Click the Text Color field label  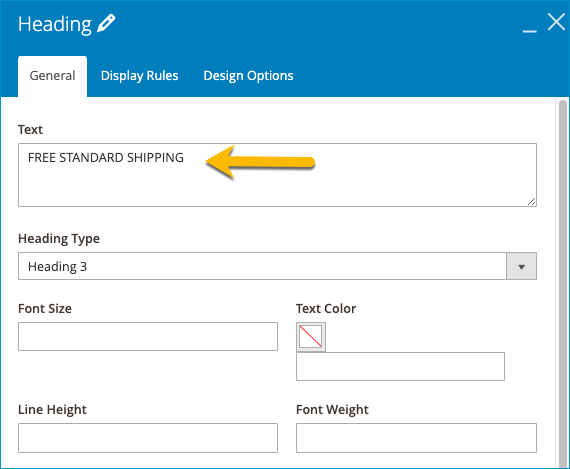click(x=326, y=308)
